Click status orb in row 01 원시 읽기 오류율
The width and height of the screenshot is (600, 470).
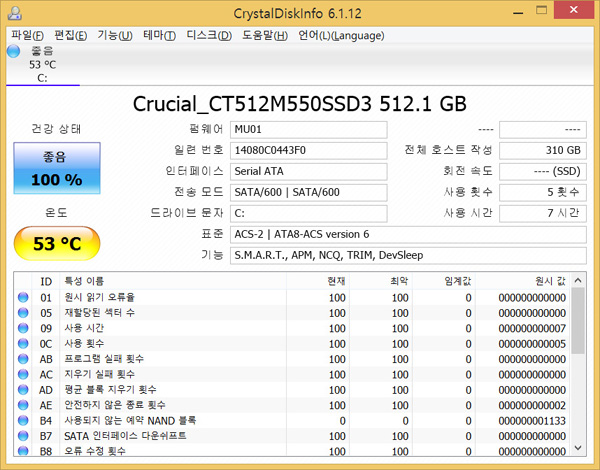click(23, 297)
